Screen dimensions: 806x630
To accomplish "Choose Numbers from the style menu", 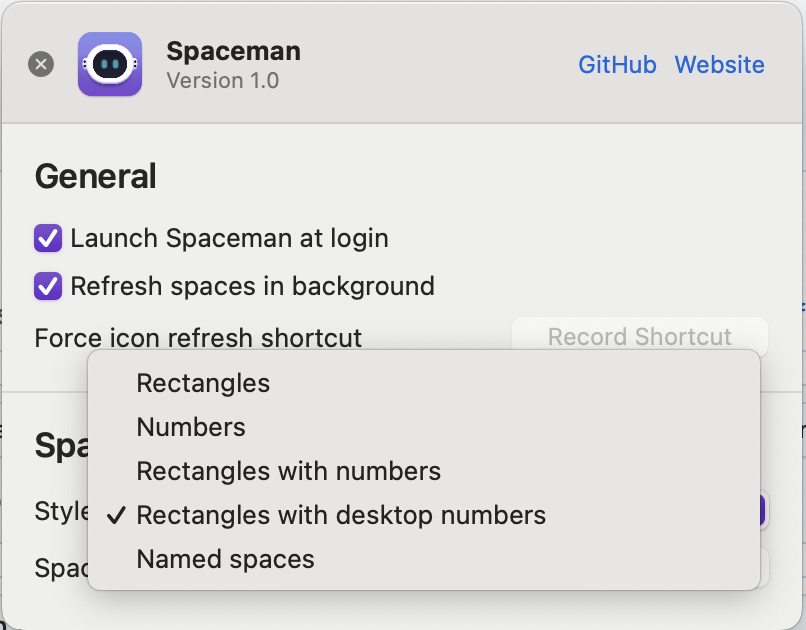I will pyautogui.click(x=191, y=427).
